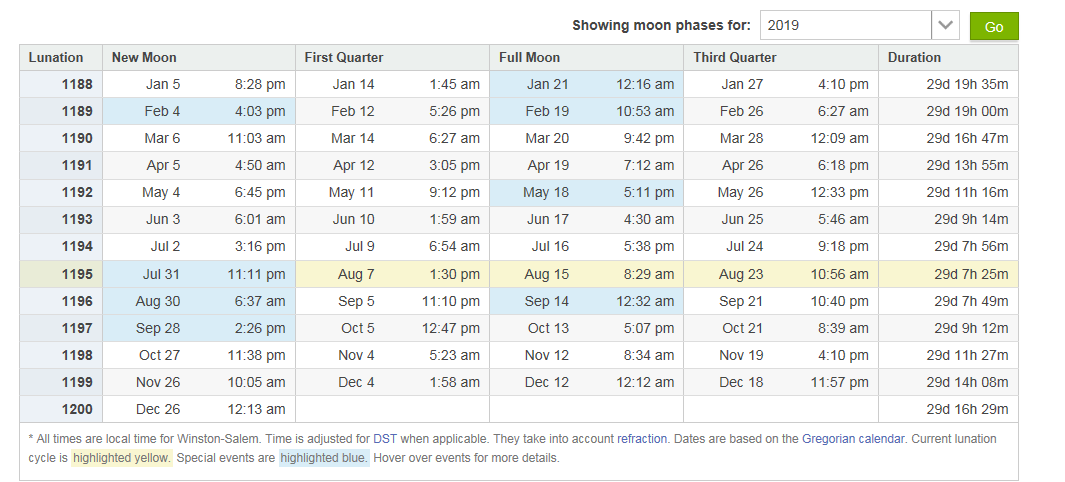The width and height of the screenshot is (1065, 482).
Task: Select lunation number 1195 row
Action: (519, 274)
